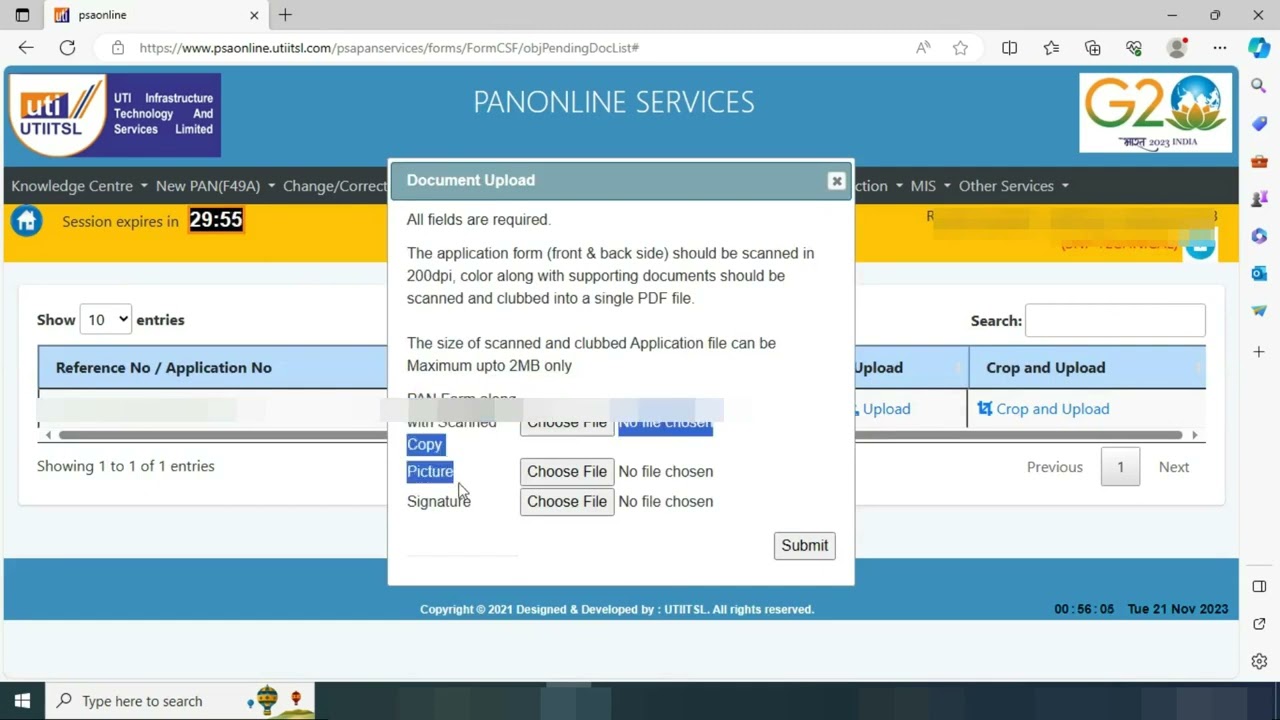Sort by Reference No / Application No column
This screenshot has width=1280, height=720.
(213, 368)
